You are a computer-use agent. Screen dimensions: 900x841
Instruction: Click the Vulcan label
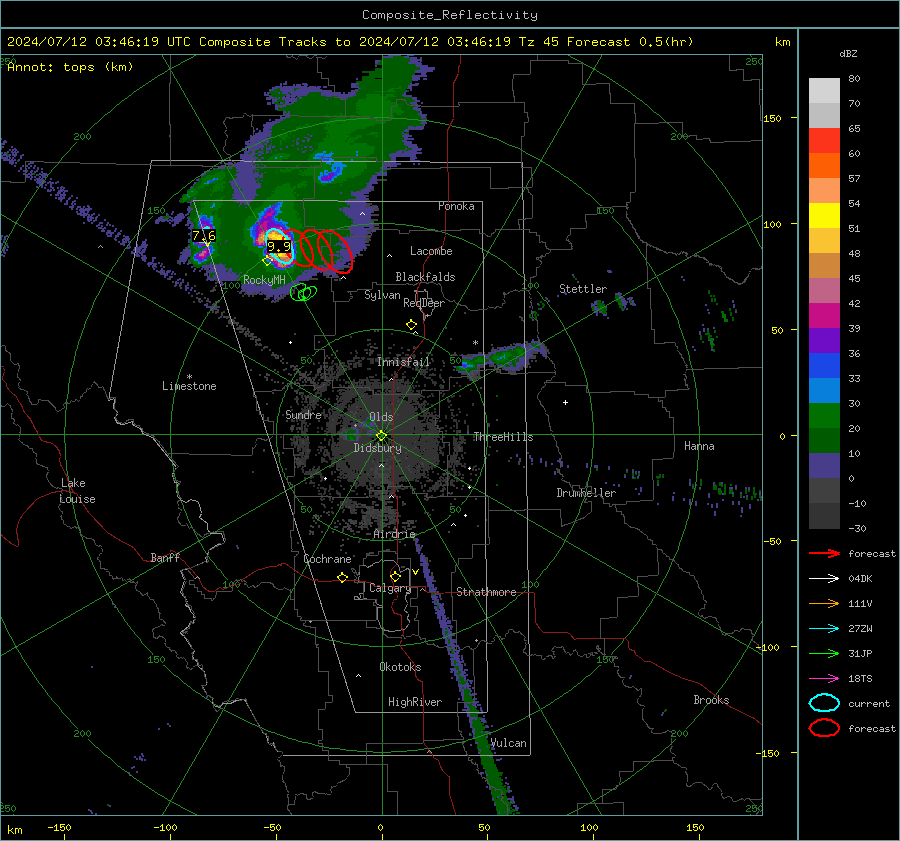click(x=509, y=743)
